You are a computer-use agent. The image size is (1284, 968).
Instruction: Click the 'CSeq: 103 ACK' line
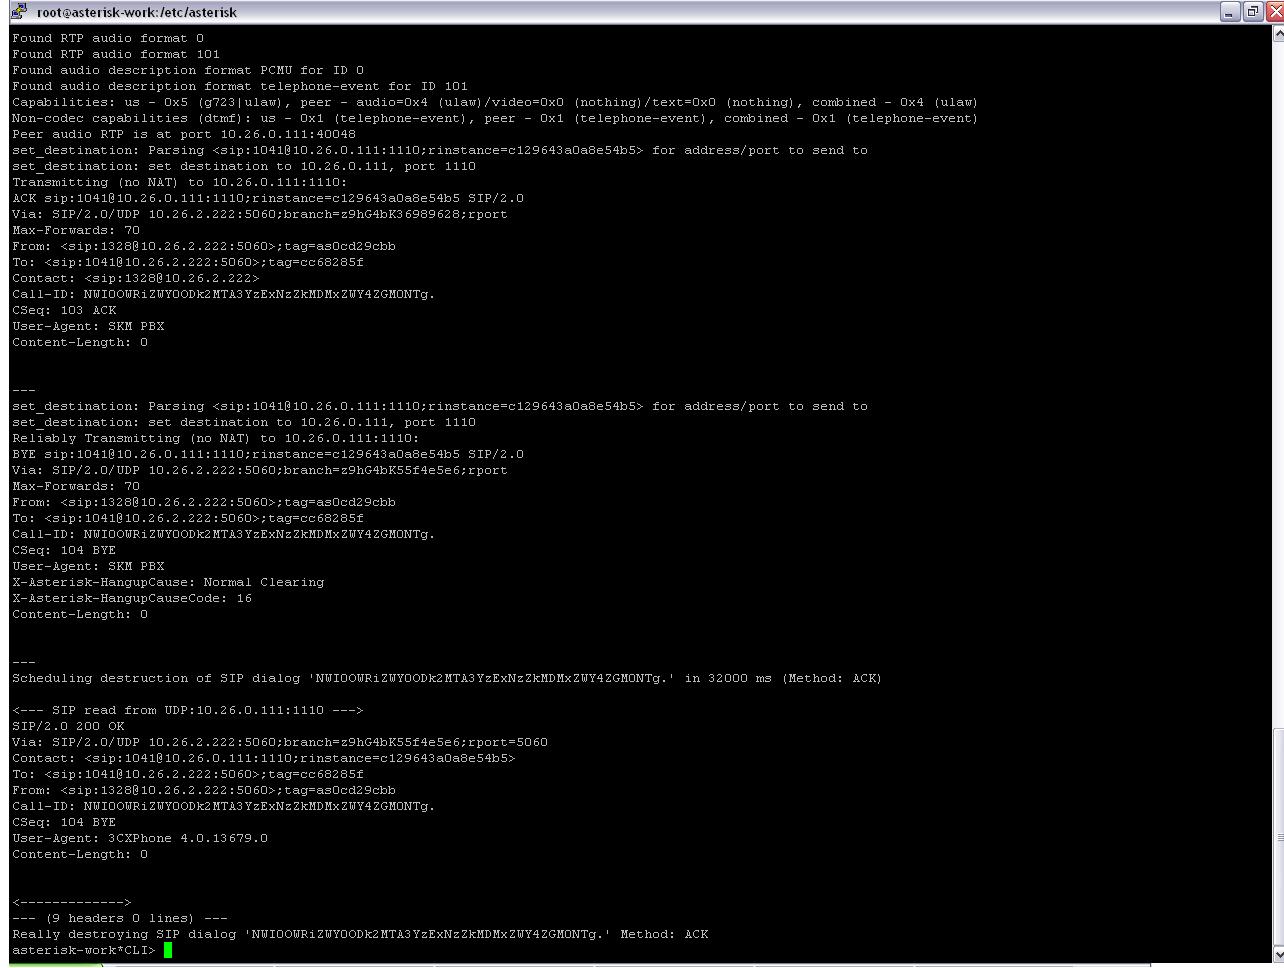pos(64,310)
